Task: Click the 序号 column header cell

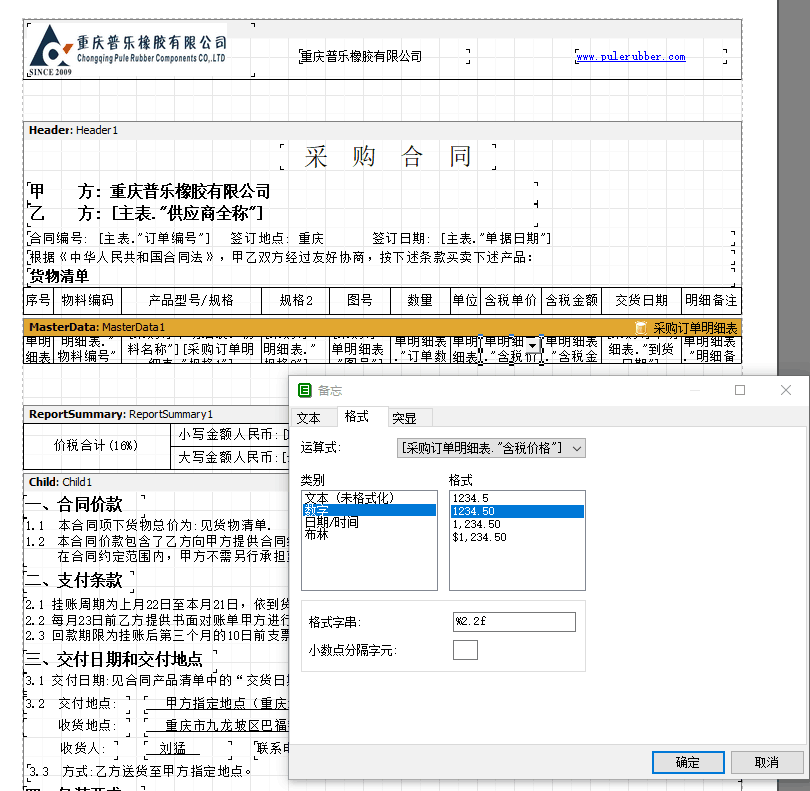Action: [38, 301]
